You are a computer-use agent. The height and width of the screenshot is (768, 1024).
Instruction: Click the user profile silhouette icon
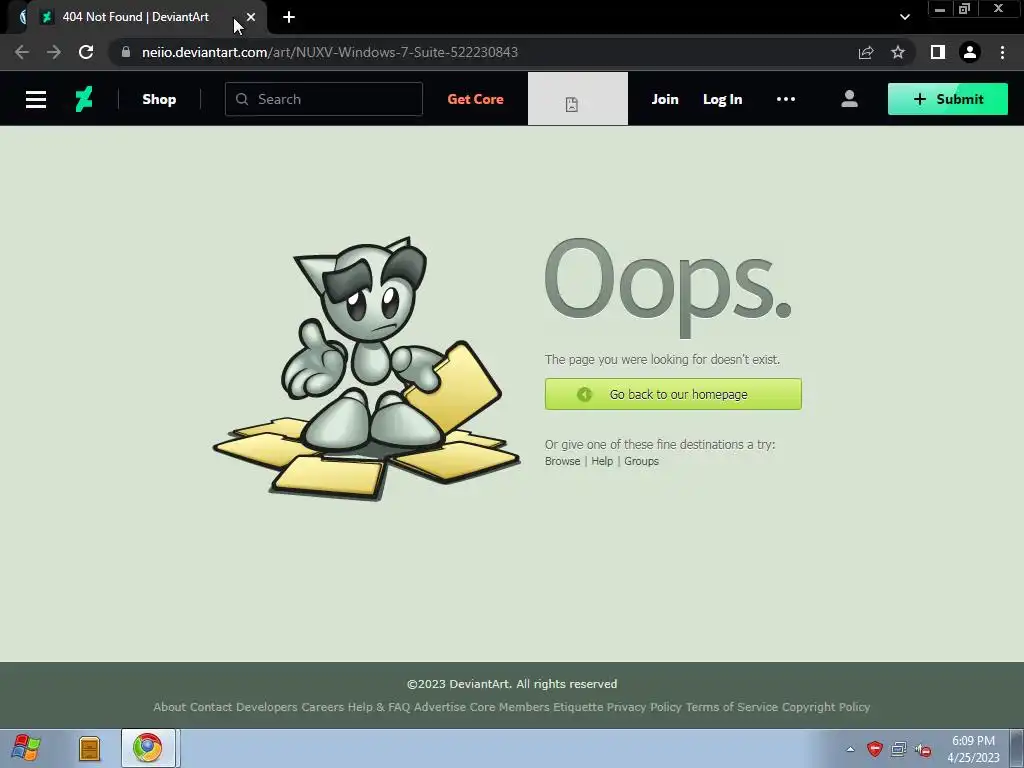pyautogui.click(x=849, y=99)
